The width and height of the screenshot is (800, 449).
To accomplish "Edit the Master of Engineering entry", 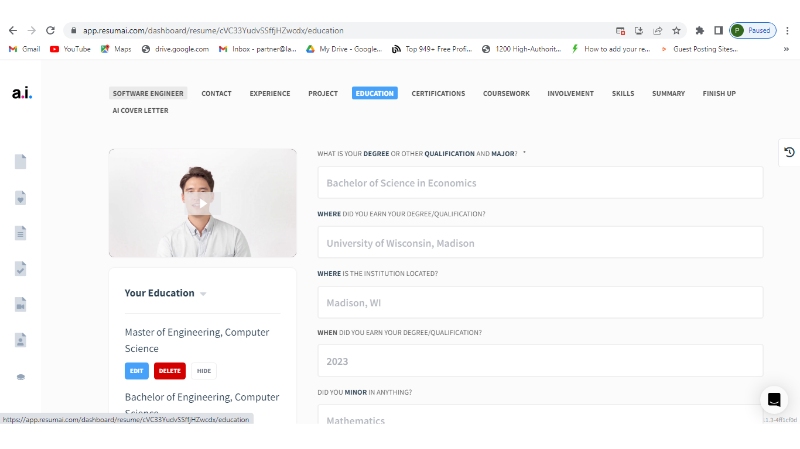I will [137, 371].
